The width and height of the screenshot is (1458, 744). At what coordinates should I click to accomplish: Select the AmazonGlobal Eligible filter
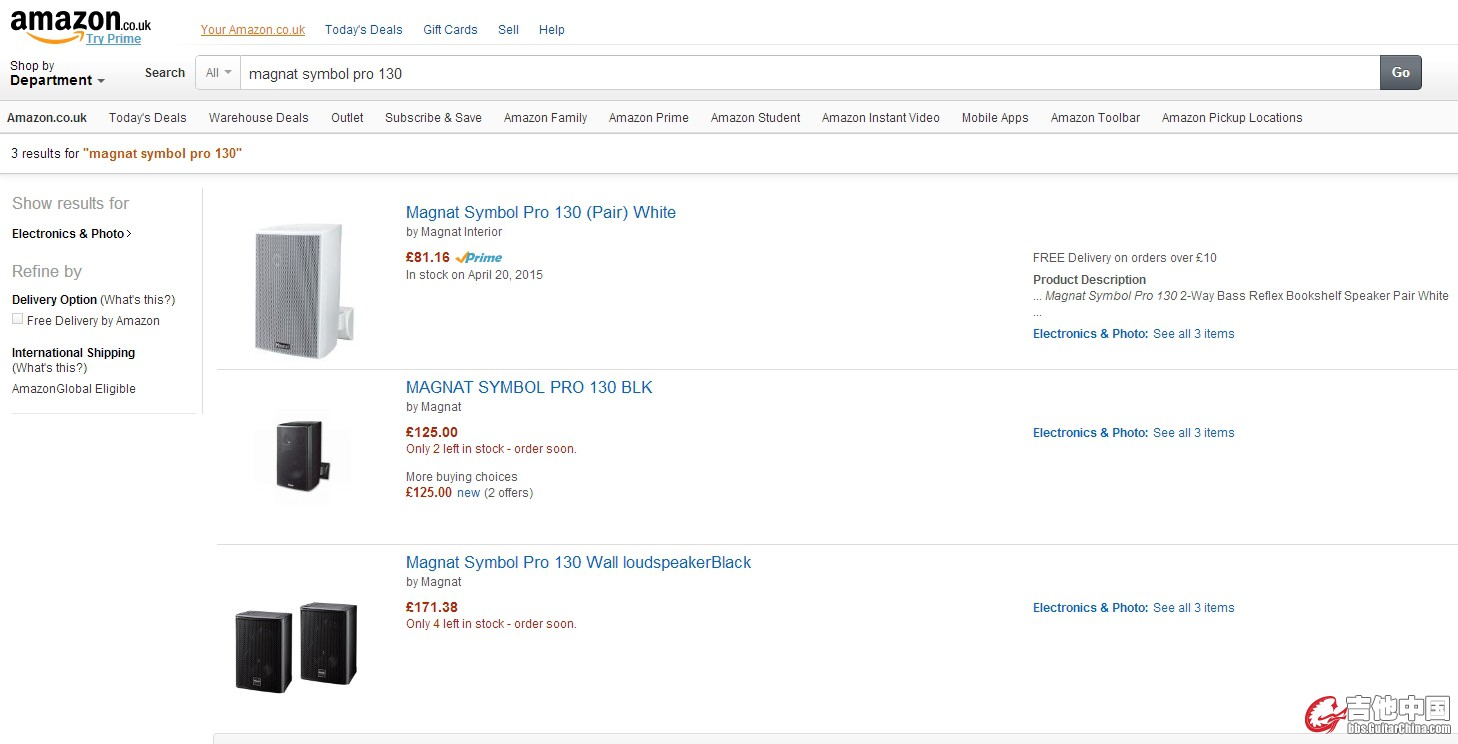pos(74,389)
